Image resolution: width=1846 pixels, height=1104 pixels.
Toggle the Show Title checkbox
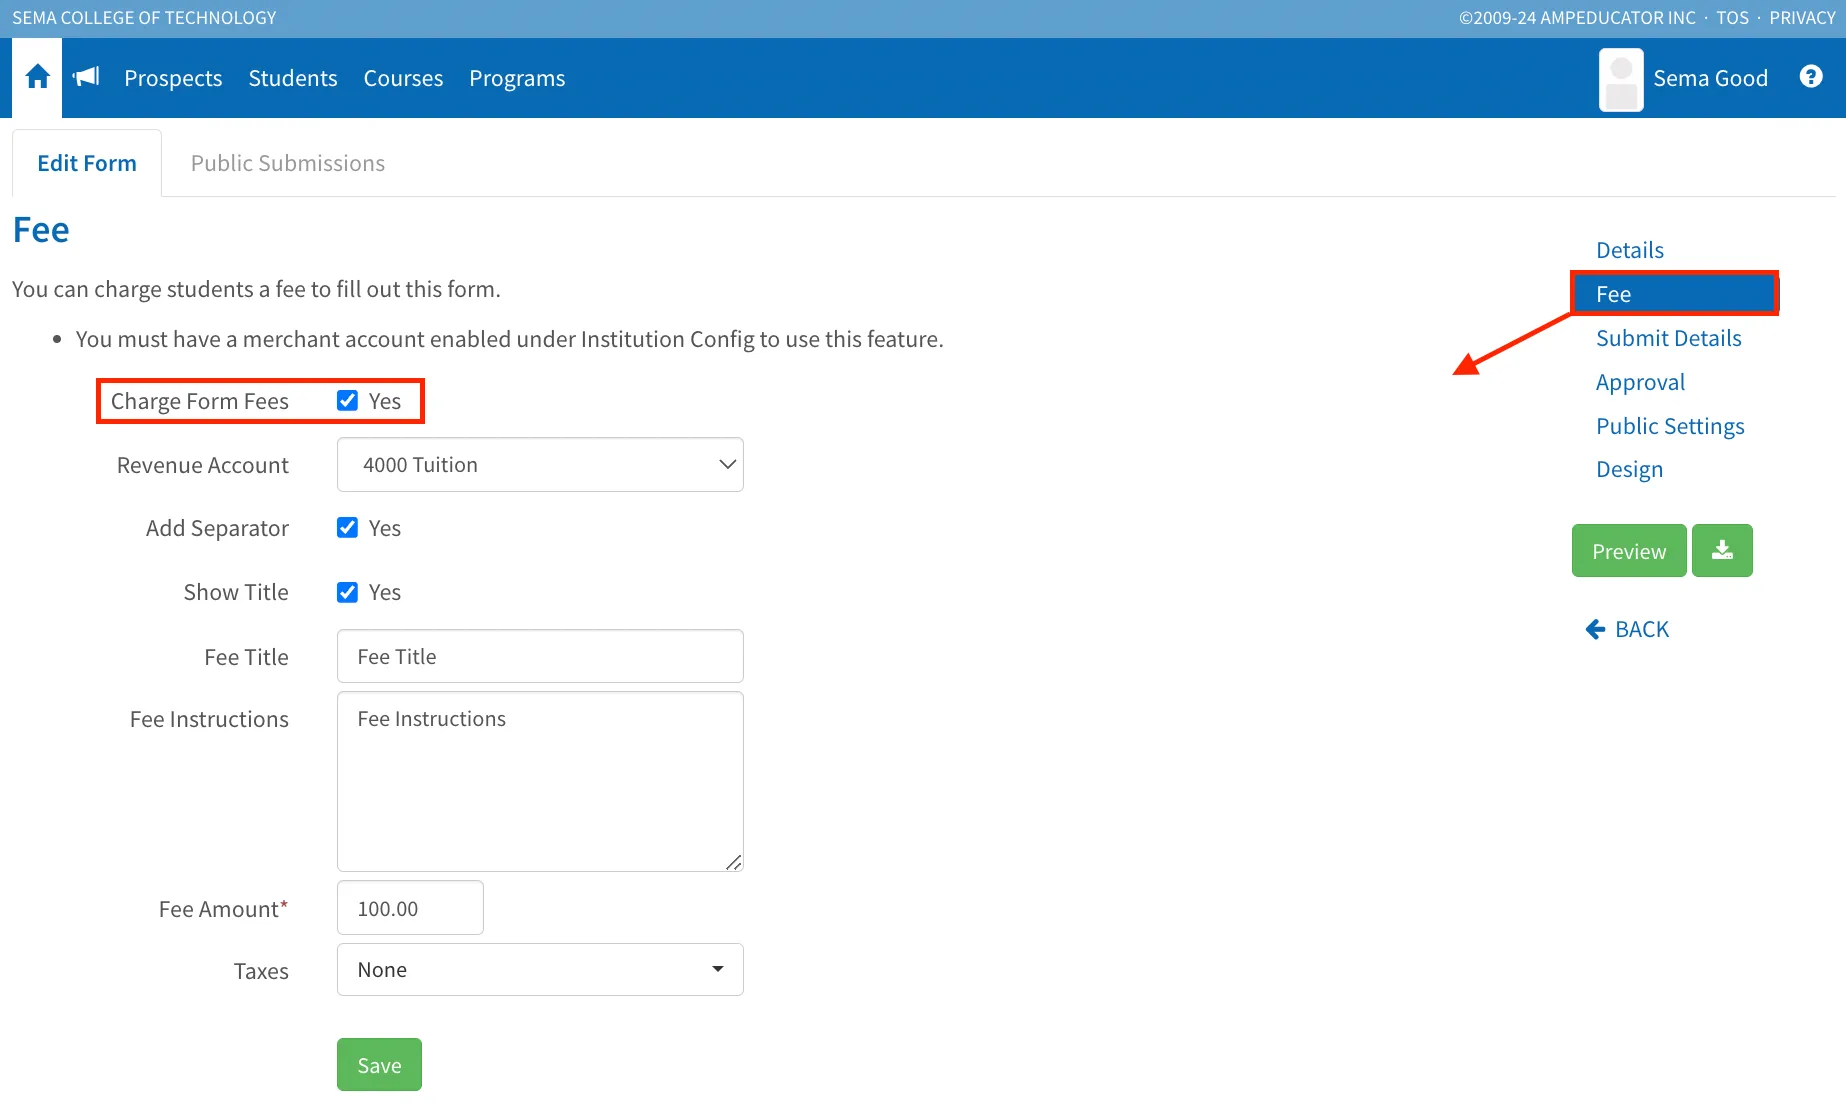point(347,592)
